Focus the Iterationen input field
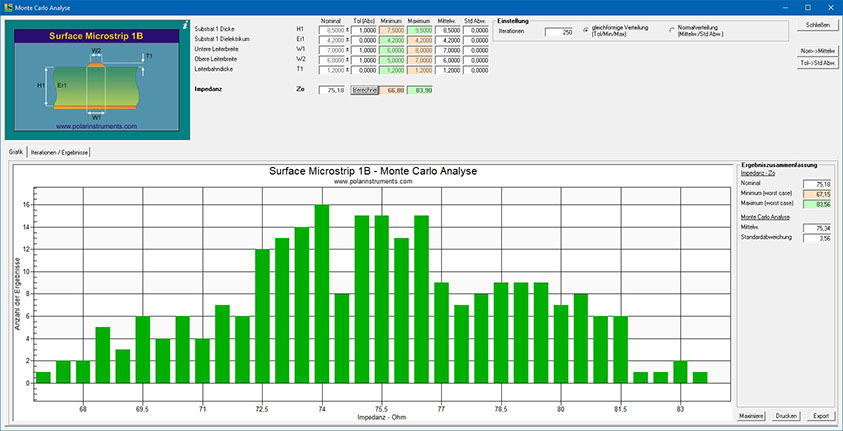 [559, 32]
